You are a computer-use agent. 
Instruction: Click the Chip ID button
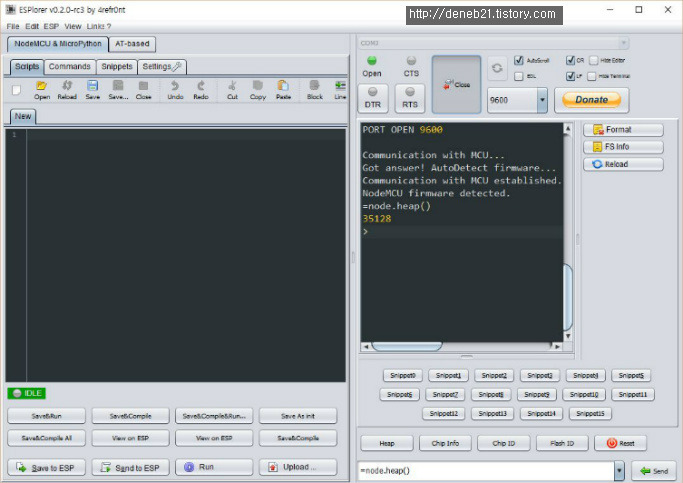pyautogui.click(x=504, y=443)
